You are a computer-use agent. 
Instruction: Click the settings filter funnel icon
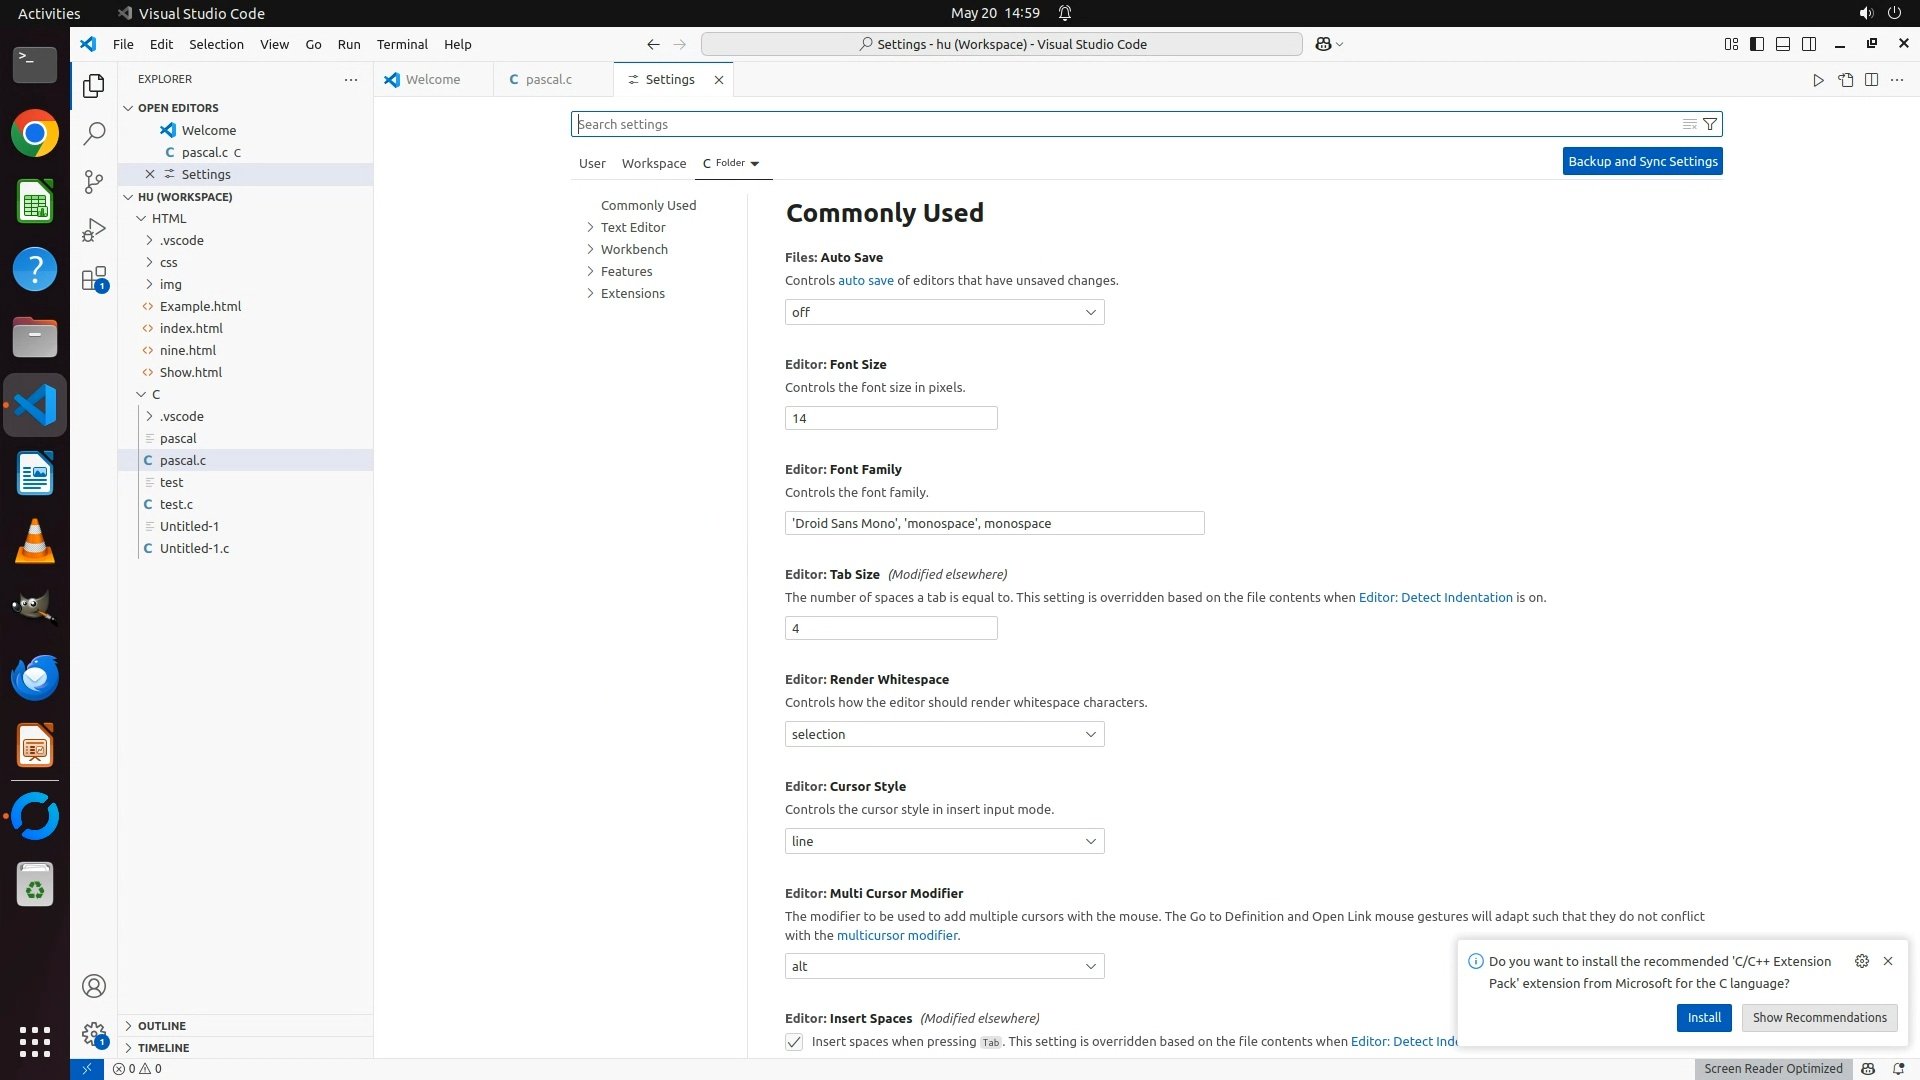pyautogui.click(x=1710, y=124)
